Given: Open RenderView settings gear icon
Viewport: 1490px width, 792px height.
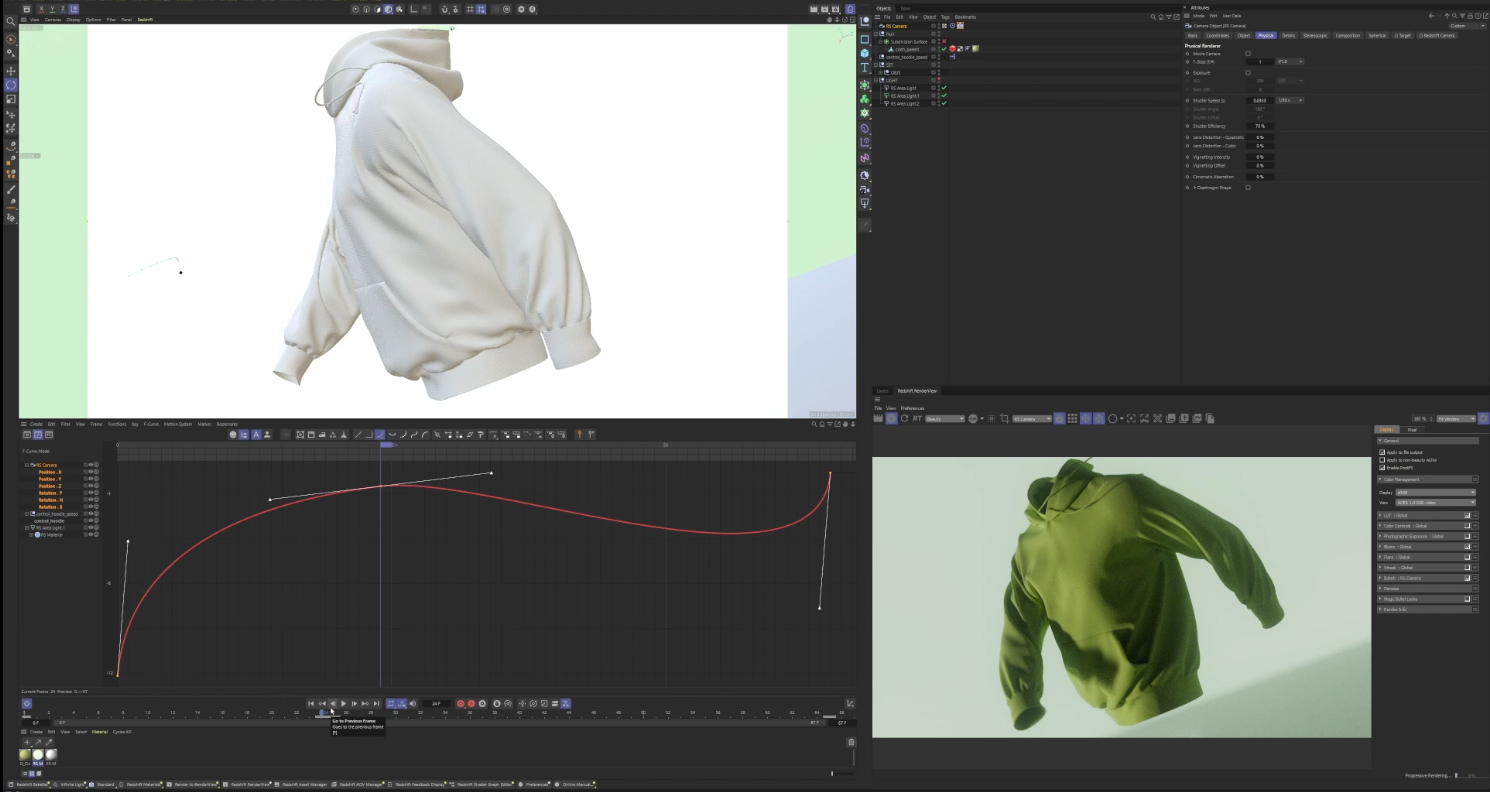Looking at the screenshot, I should [x=1484, y=418].
